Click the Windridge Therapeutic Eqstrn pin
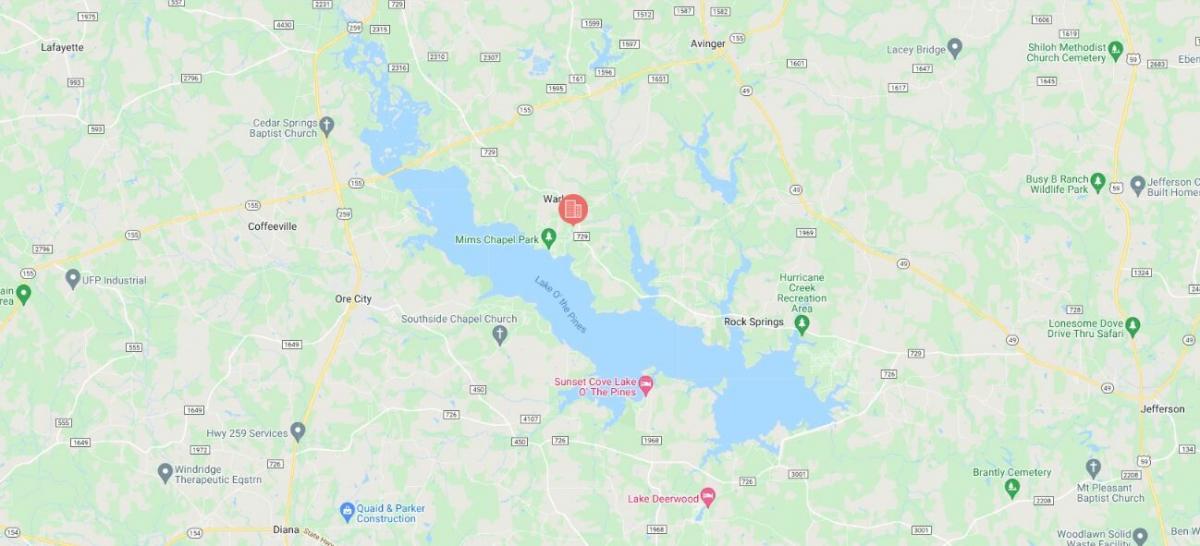Viewport: 1200px width, 546px height. tap(165, 472)
